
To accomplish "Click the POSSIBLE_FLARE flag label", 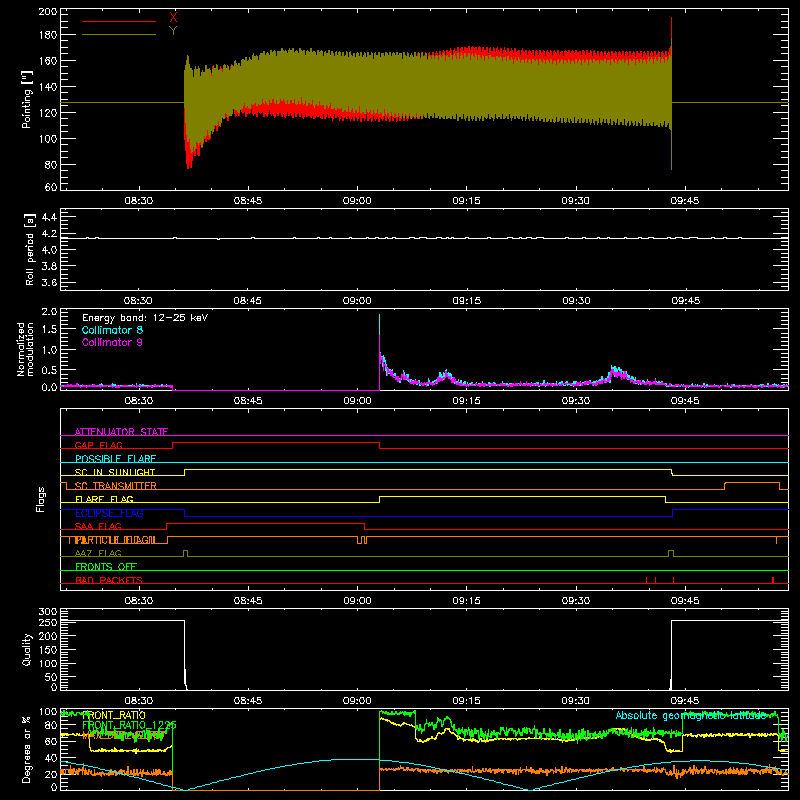I will tap(115, 459).
